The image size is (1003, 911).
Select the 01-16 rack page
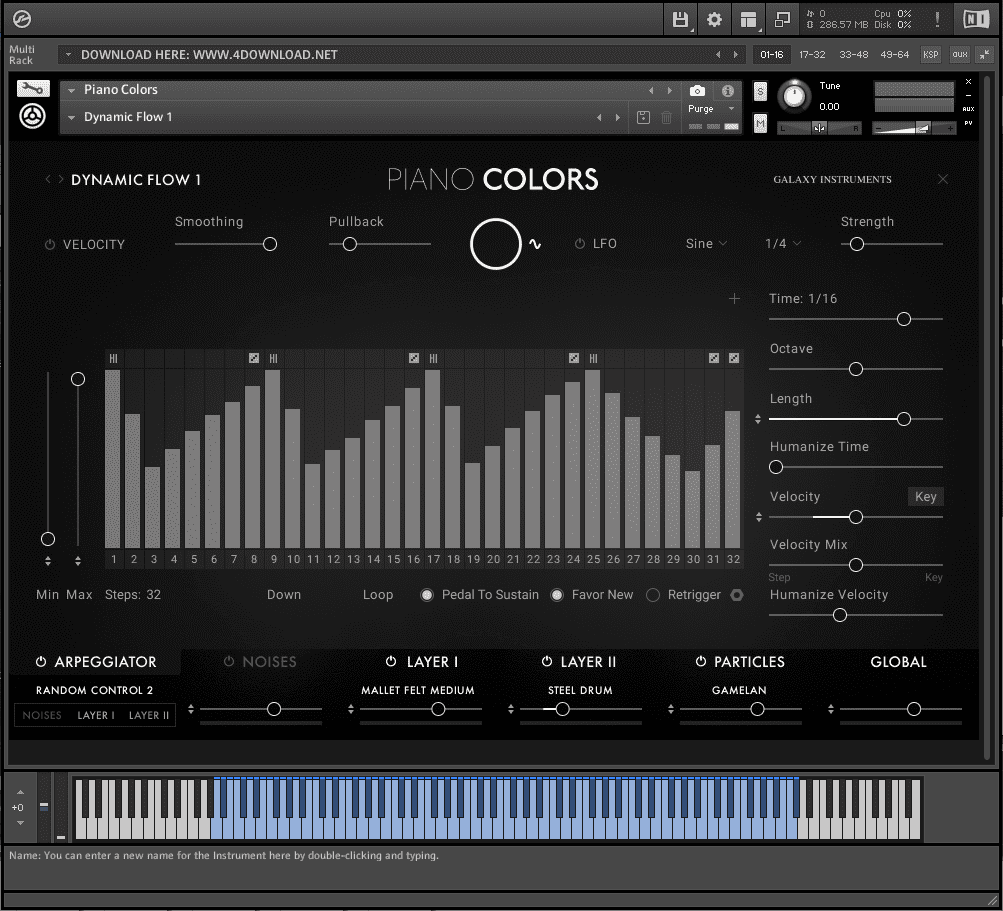click(771, 54)
